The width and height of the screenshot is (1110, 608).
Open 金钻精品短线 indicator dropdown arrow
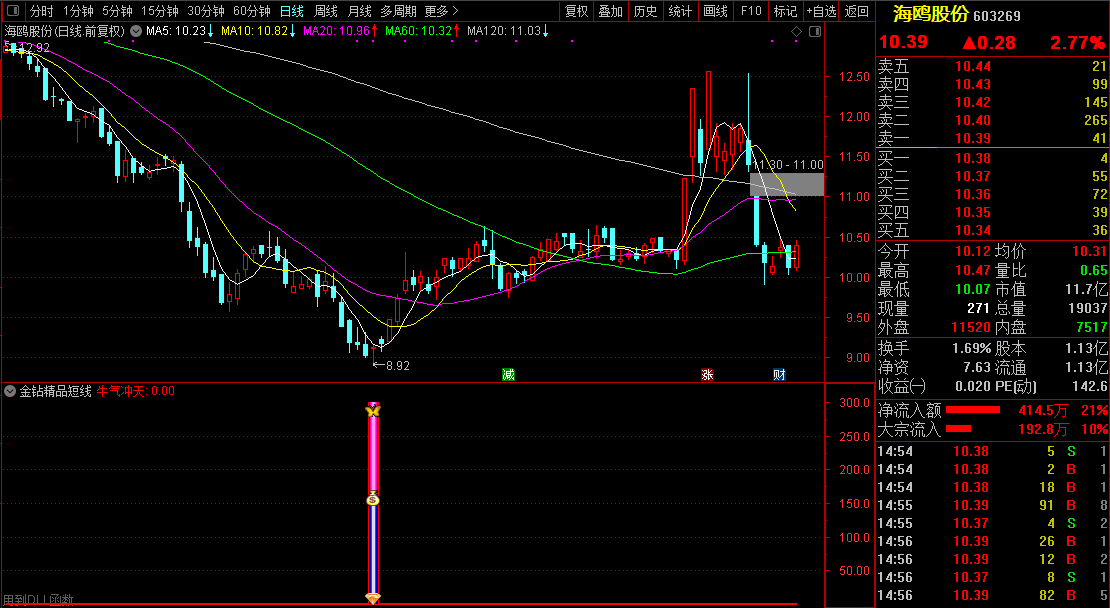11,391
